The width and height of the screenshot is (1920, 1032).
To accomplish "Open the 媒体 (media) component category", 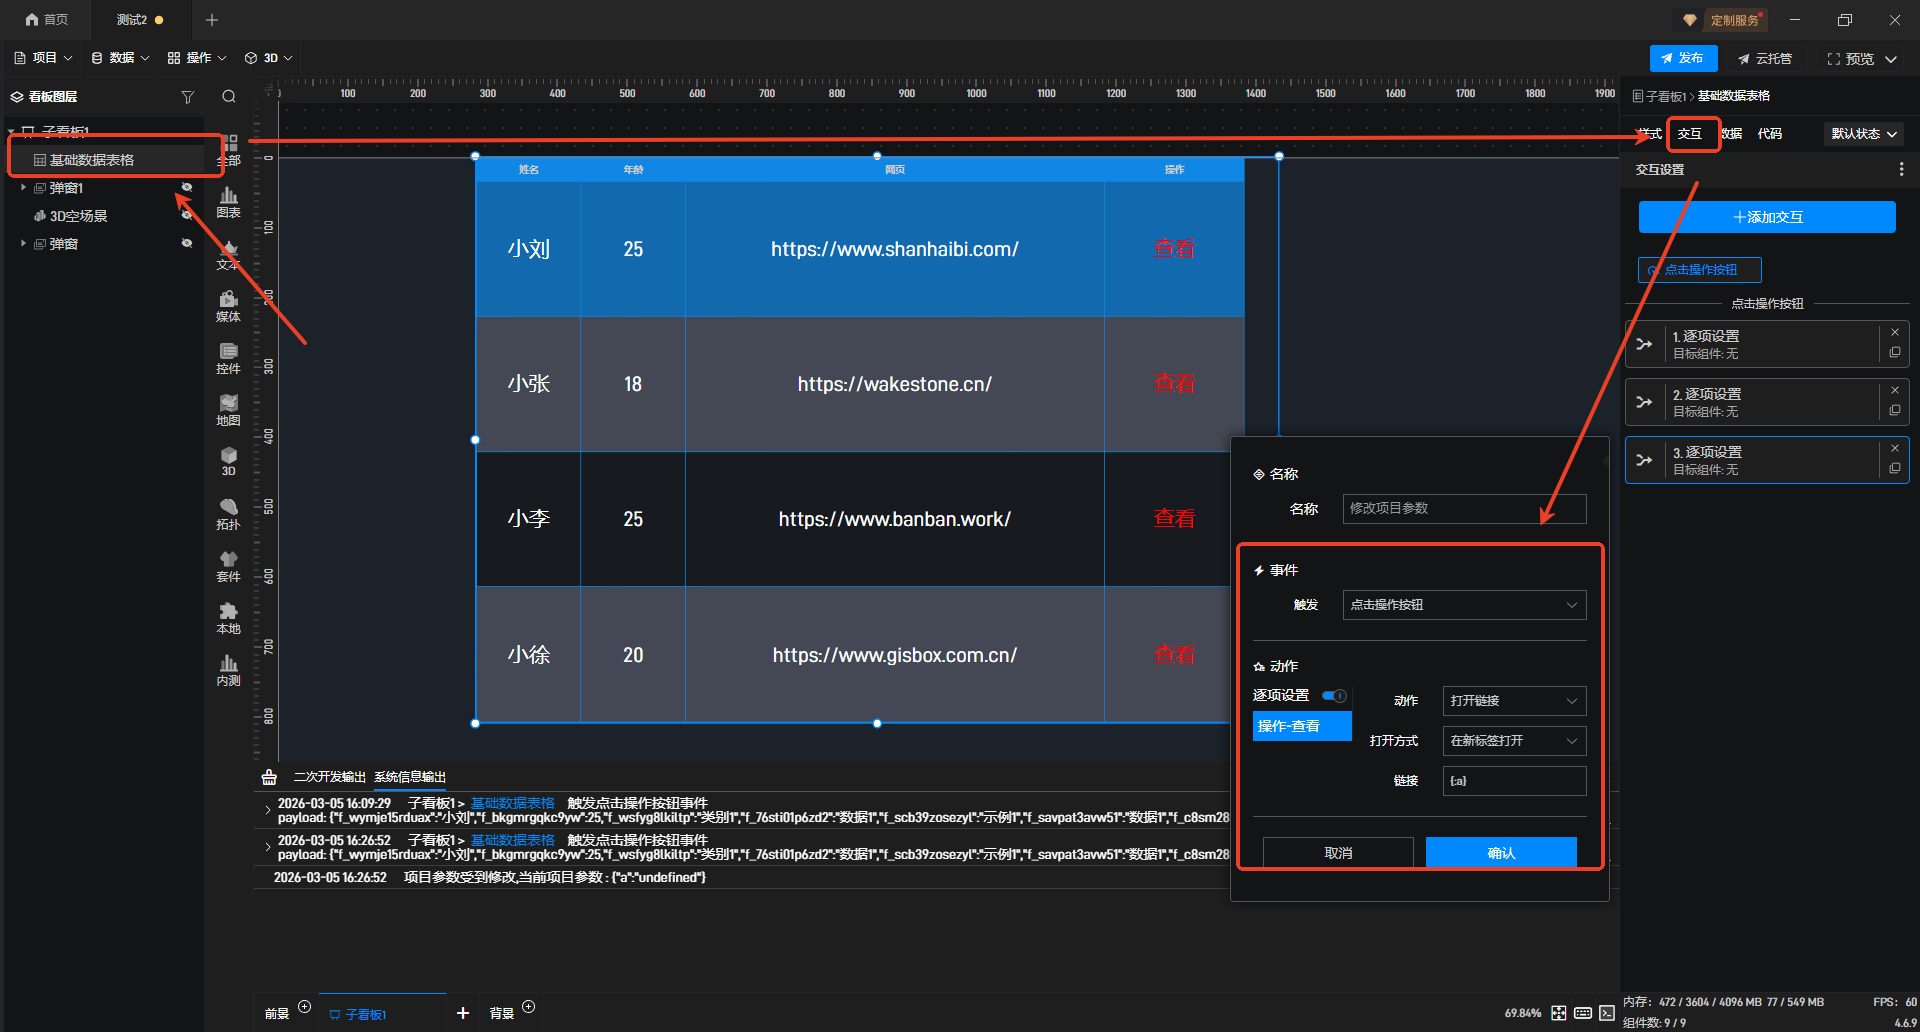I will [x=228, y=306].
